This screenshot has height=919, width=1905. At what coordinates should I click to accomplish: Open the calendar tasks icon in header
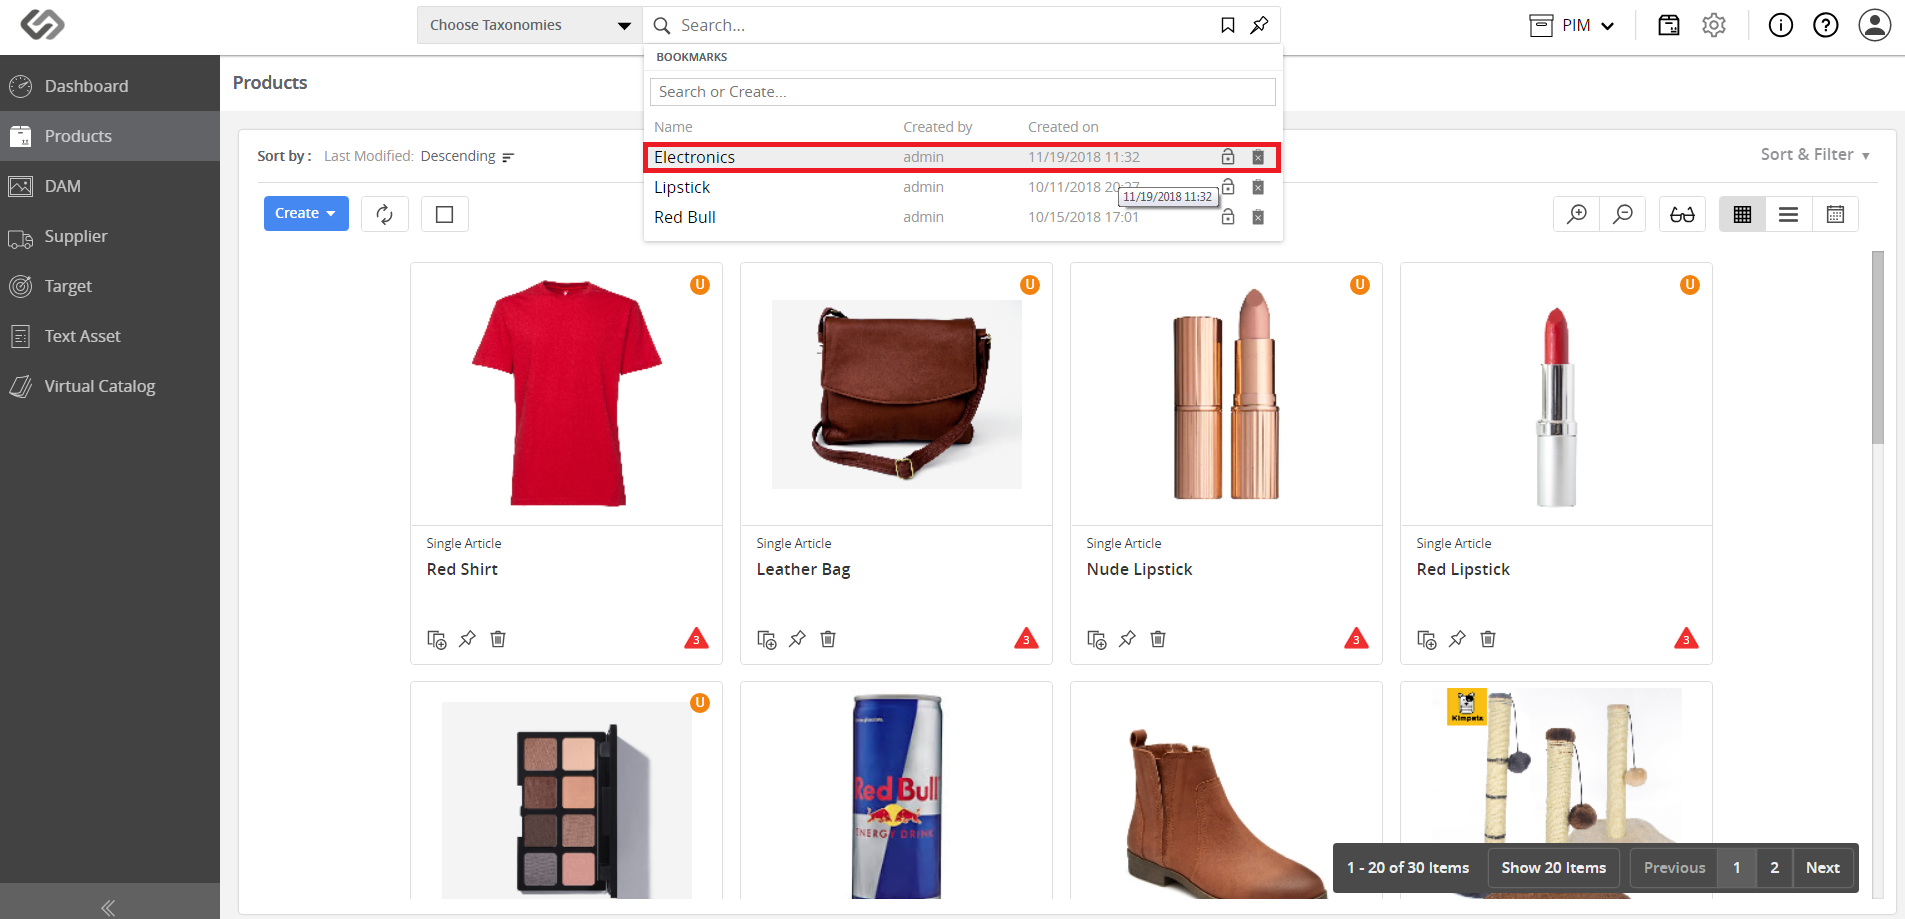click(x=1669, y=25)
